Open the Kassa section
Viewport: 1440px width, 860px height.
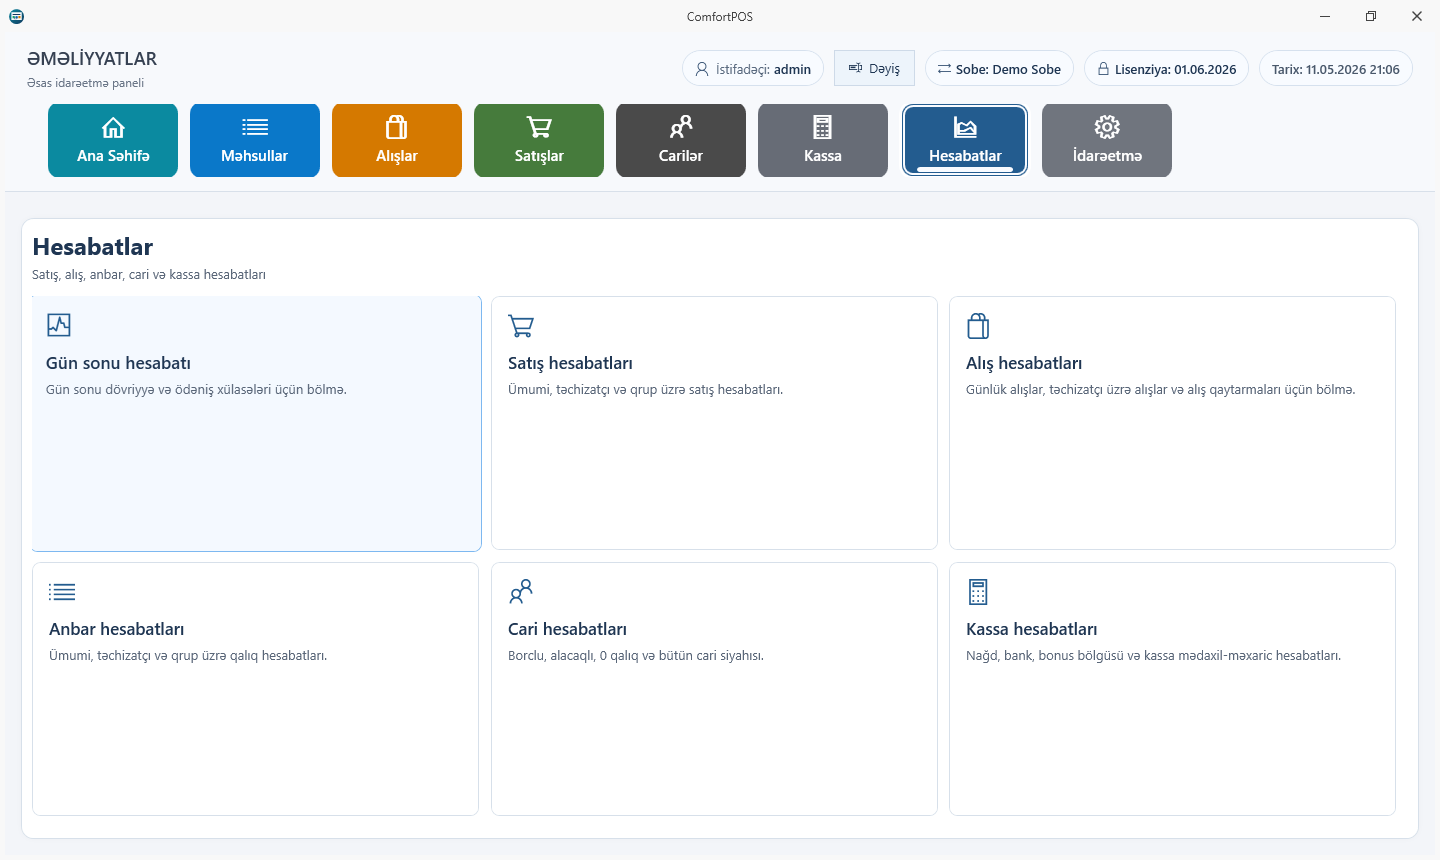coord(823,141)
